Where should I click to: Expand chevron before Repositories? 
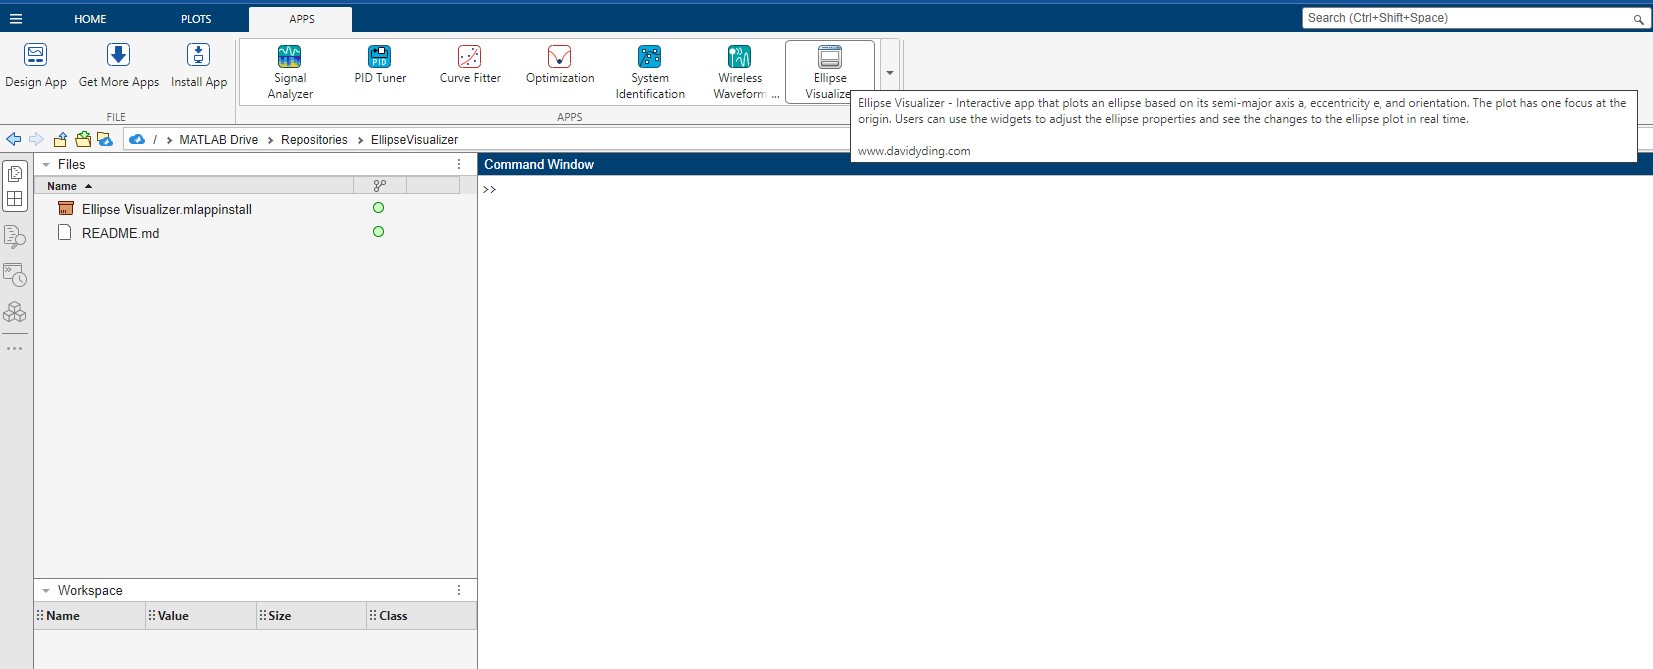270,140
